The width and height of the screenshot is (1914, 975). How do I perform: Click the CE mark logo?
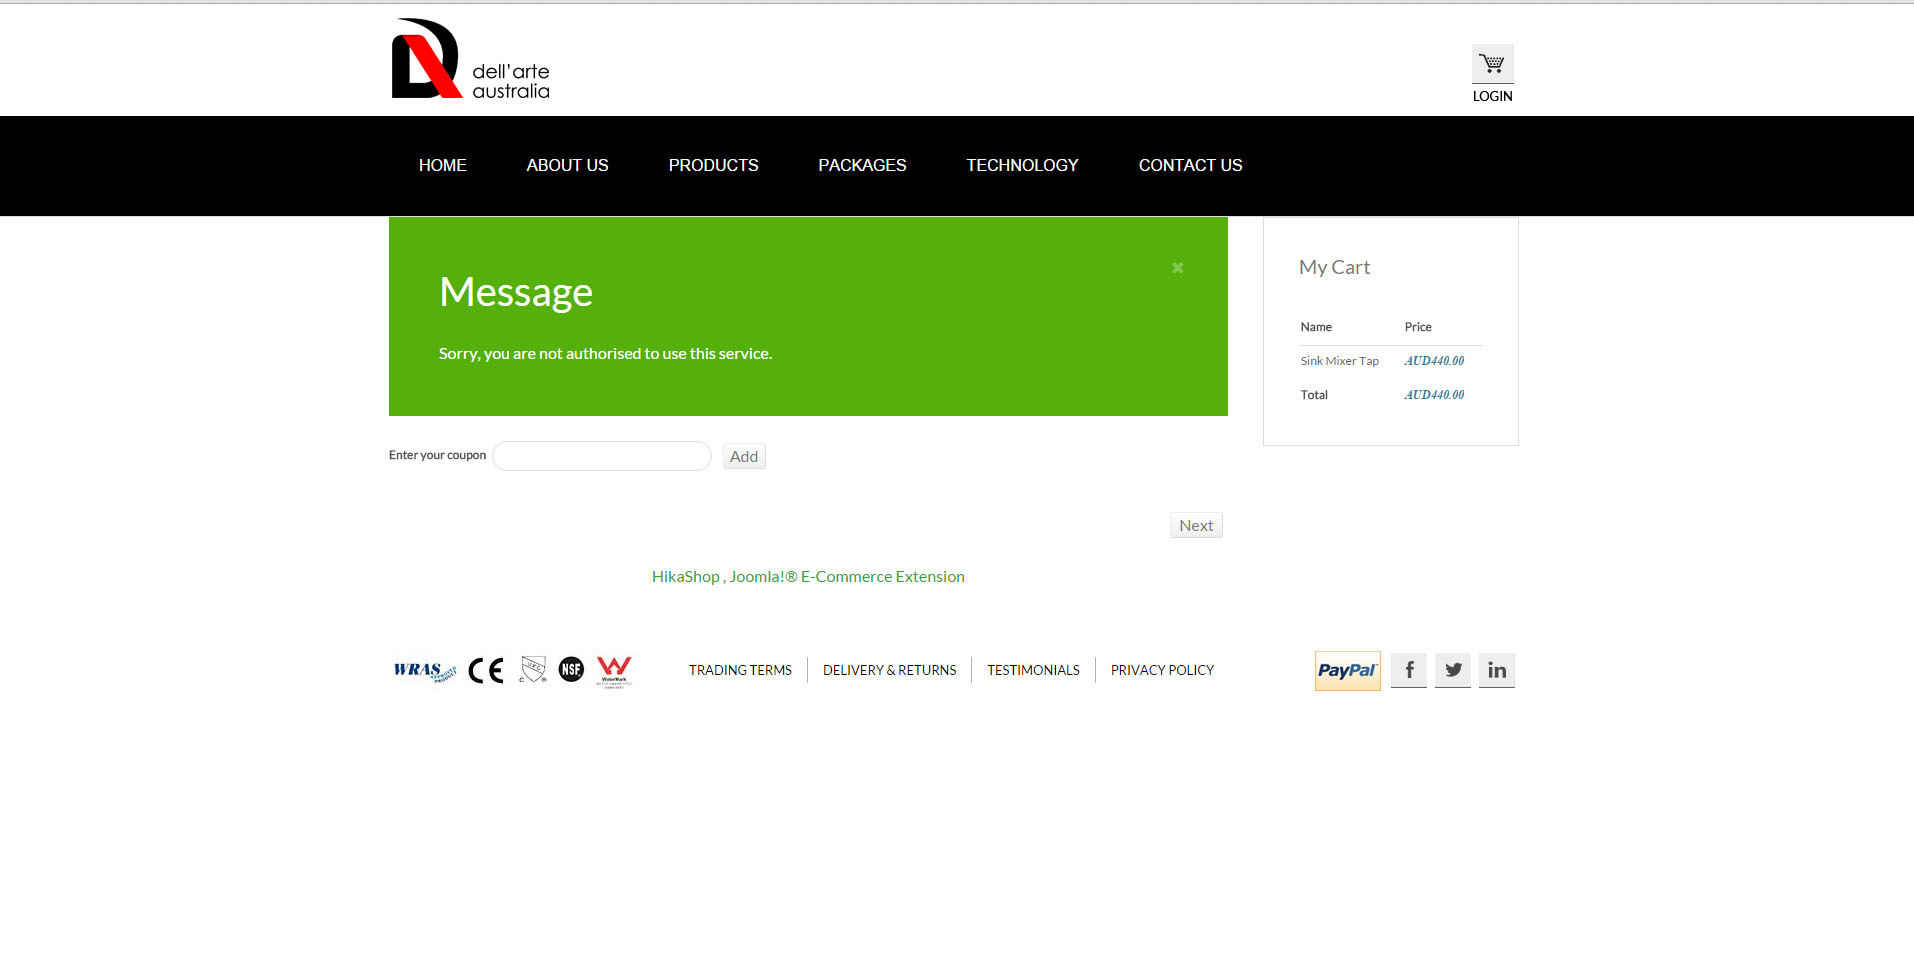pyautogui.click(x=486, y=671)
